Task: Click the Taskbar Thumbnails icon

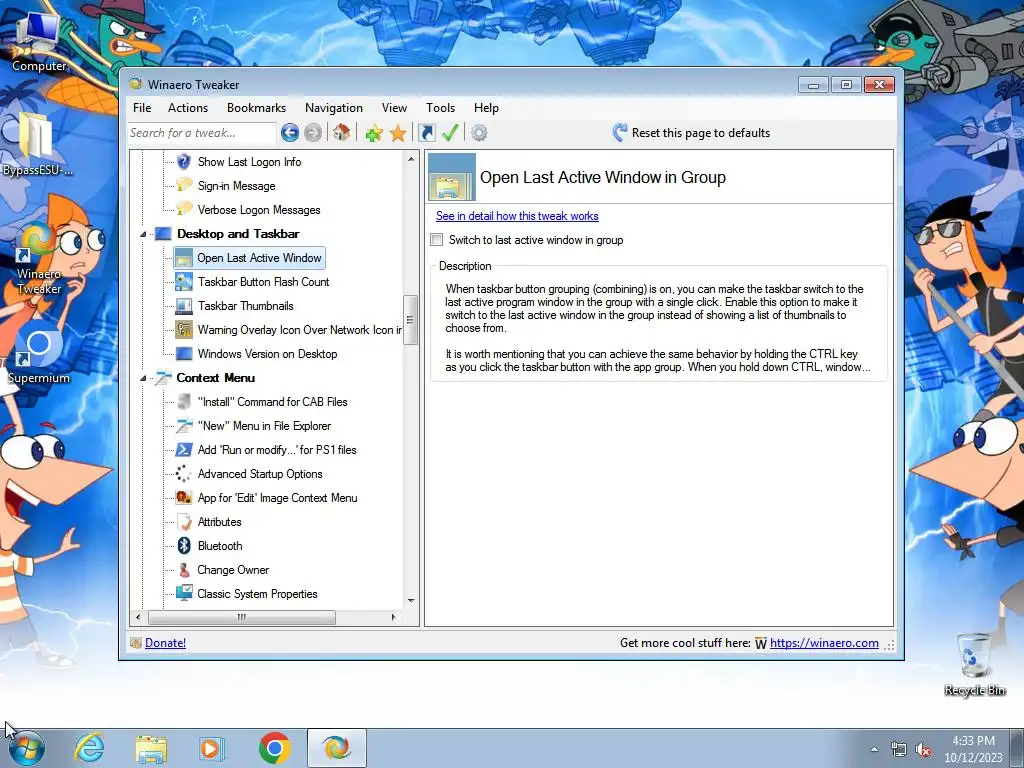Action: click(x=184, y=306)
